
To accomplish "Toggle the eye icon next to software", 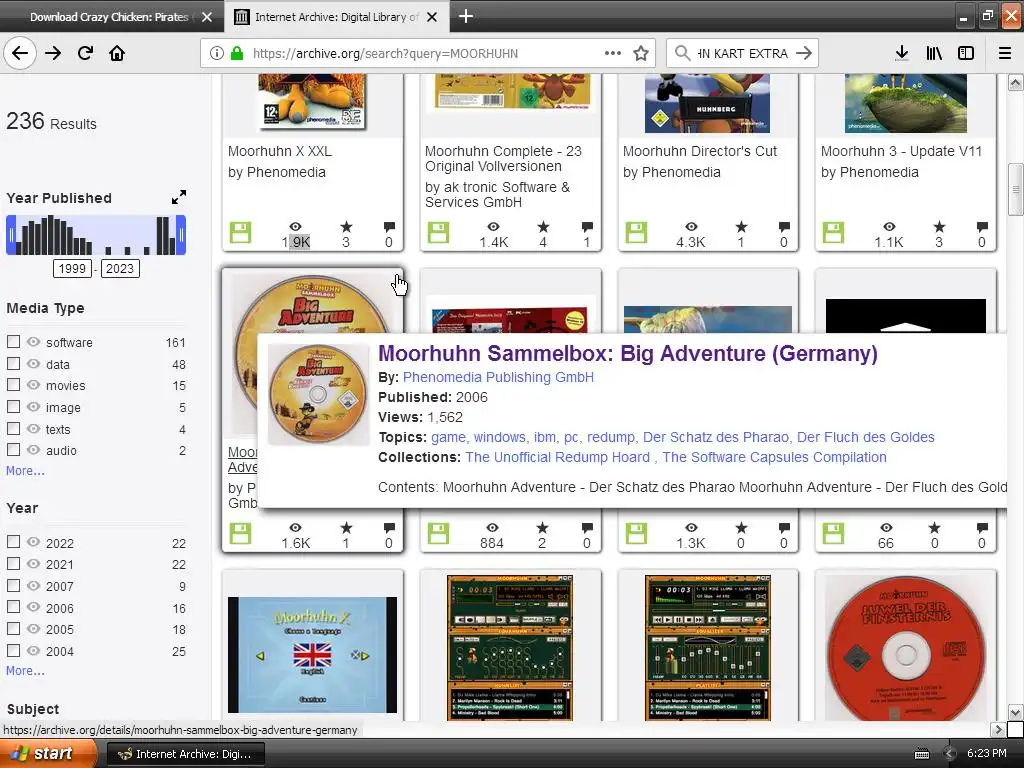I will 33,342.
